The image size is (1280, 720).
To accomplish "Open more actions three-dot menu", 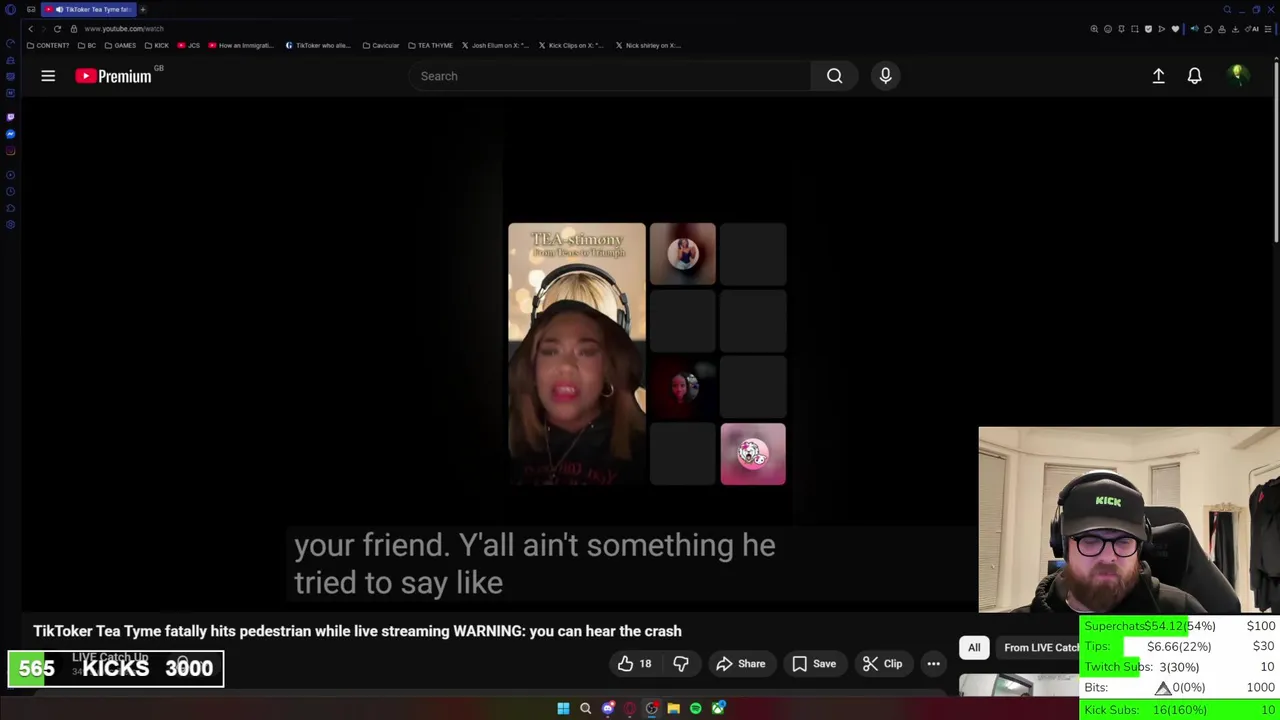I will pyautogui.click(x=933, y=664).
